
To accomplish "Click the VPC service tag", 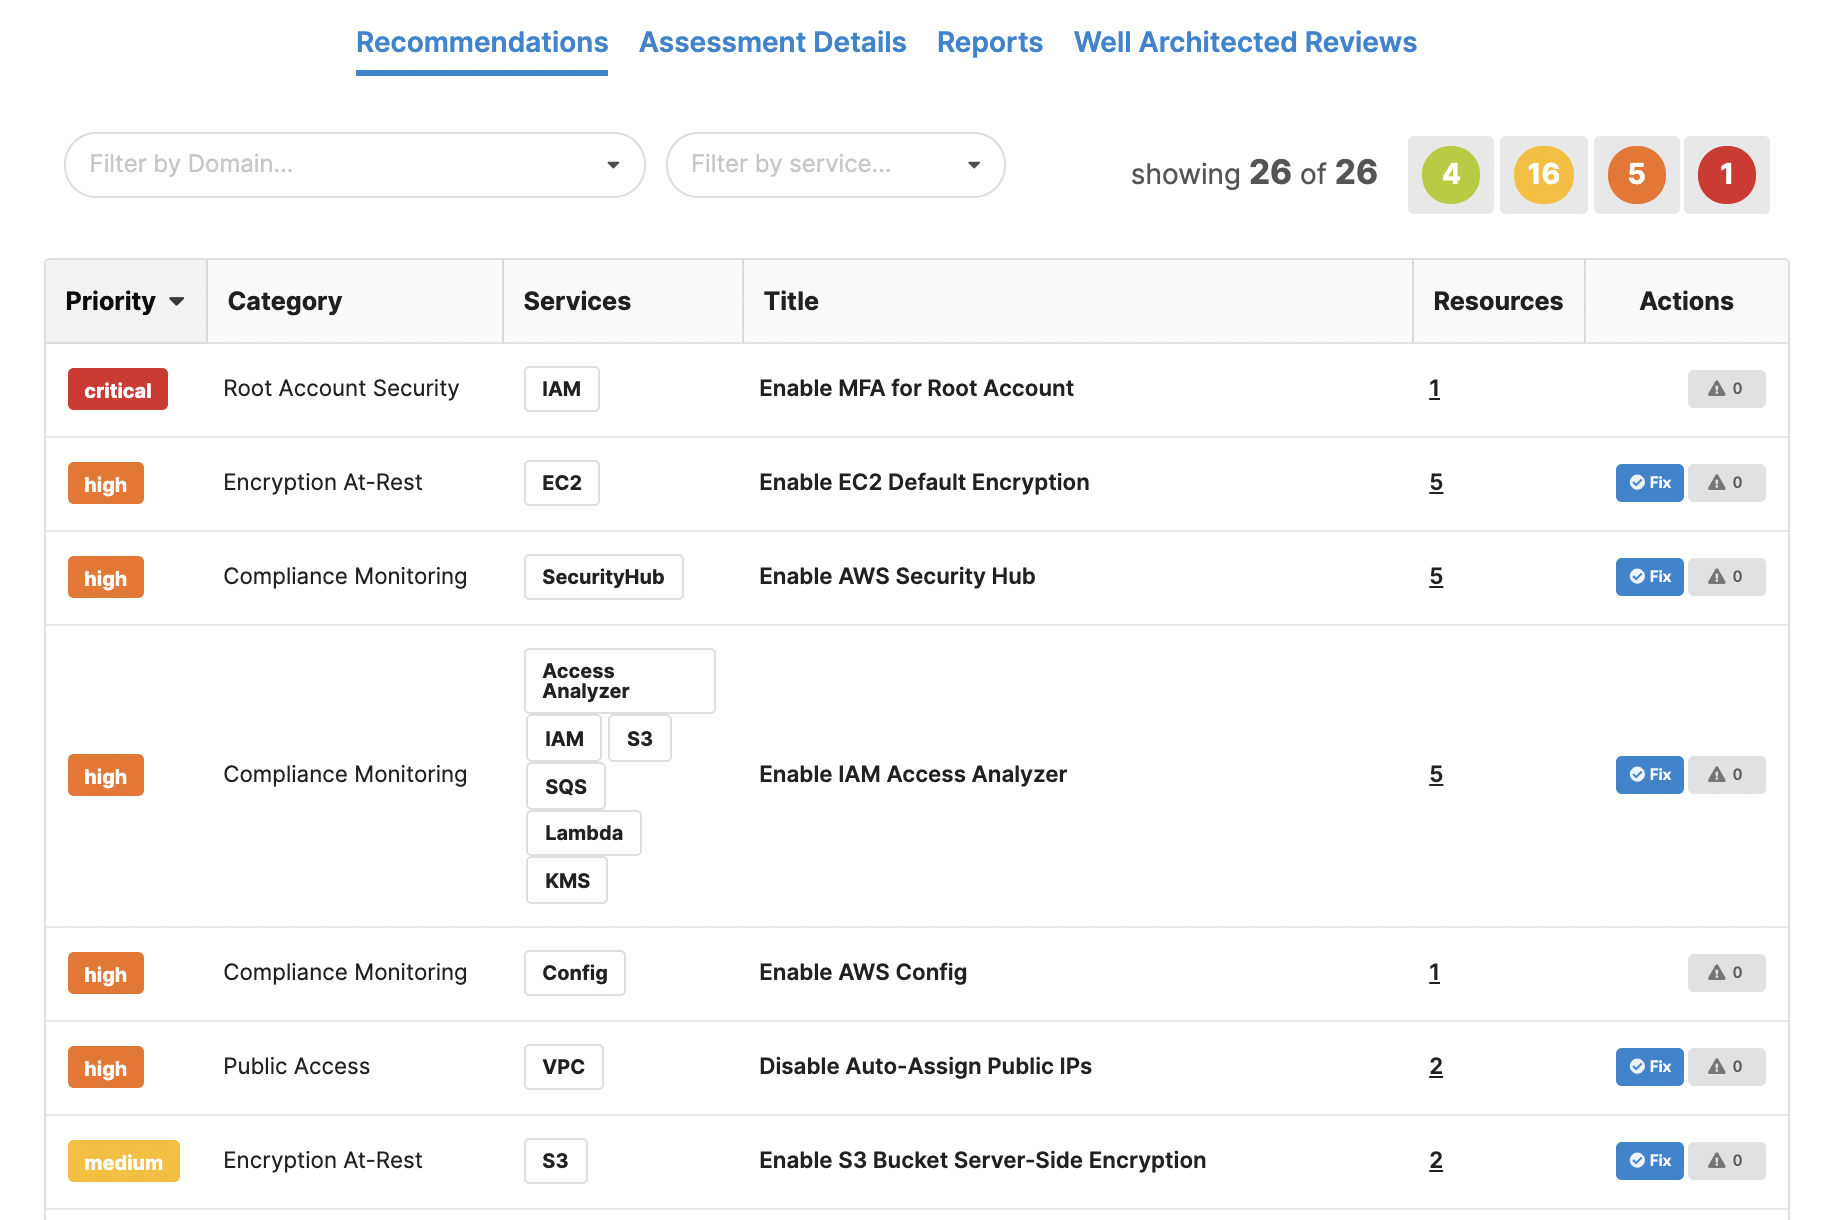I will click(x=564, y=1067).
